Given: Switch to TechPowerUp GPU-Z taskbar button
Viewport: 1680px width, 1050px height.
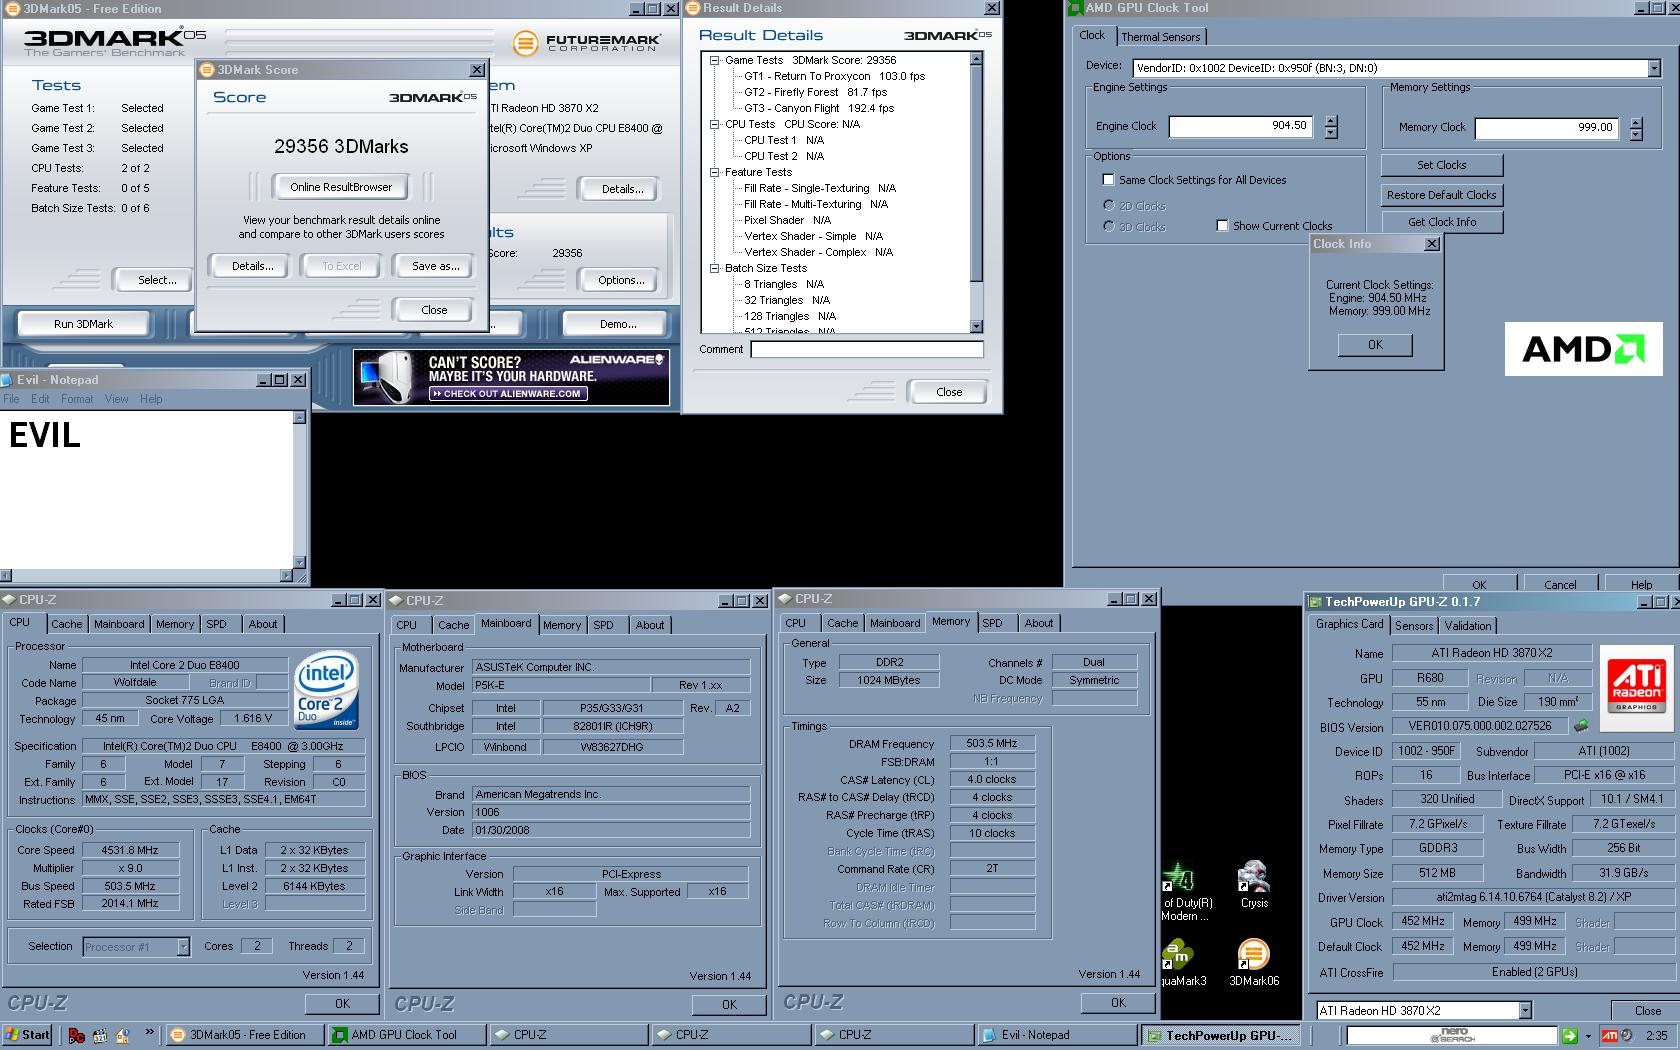Looking at the screenshot, I should 1222,1035.
